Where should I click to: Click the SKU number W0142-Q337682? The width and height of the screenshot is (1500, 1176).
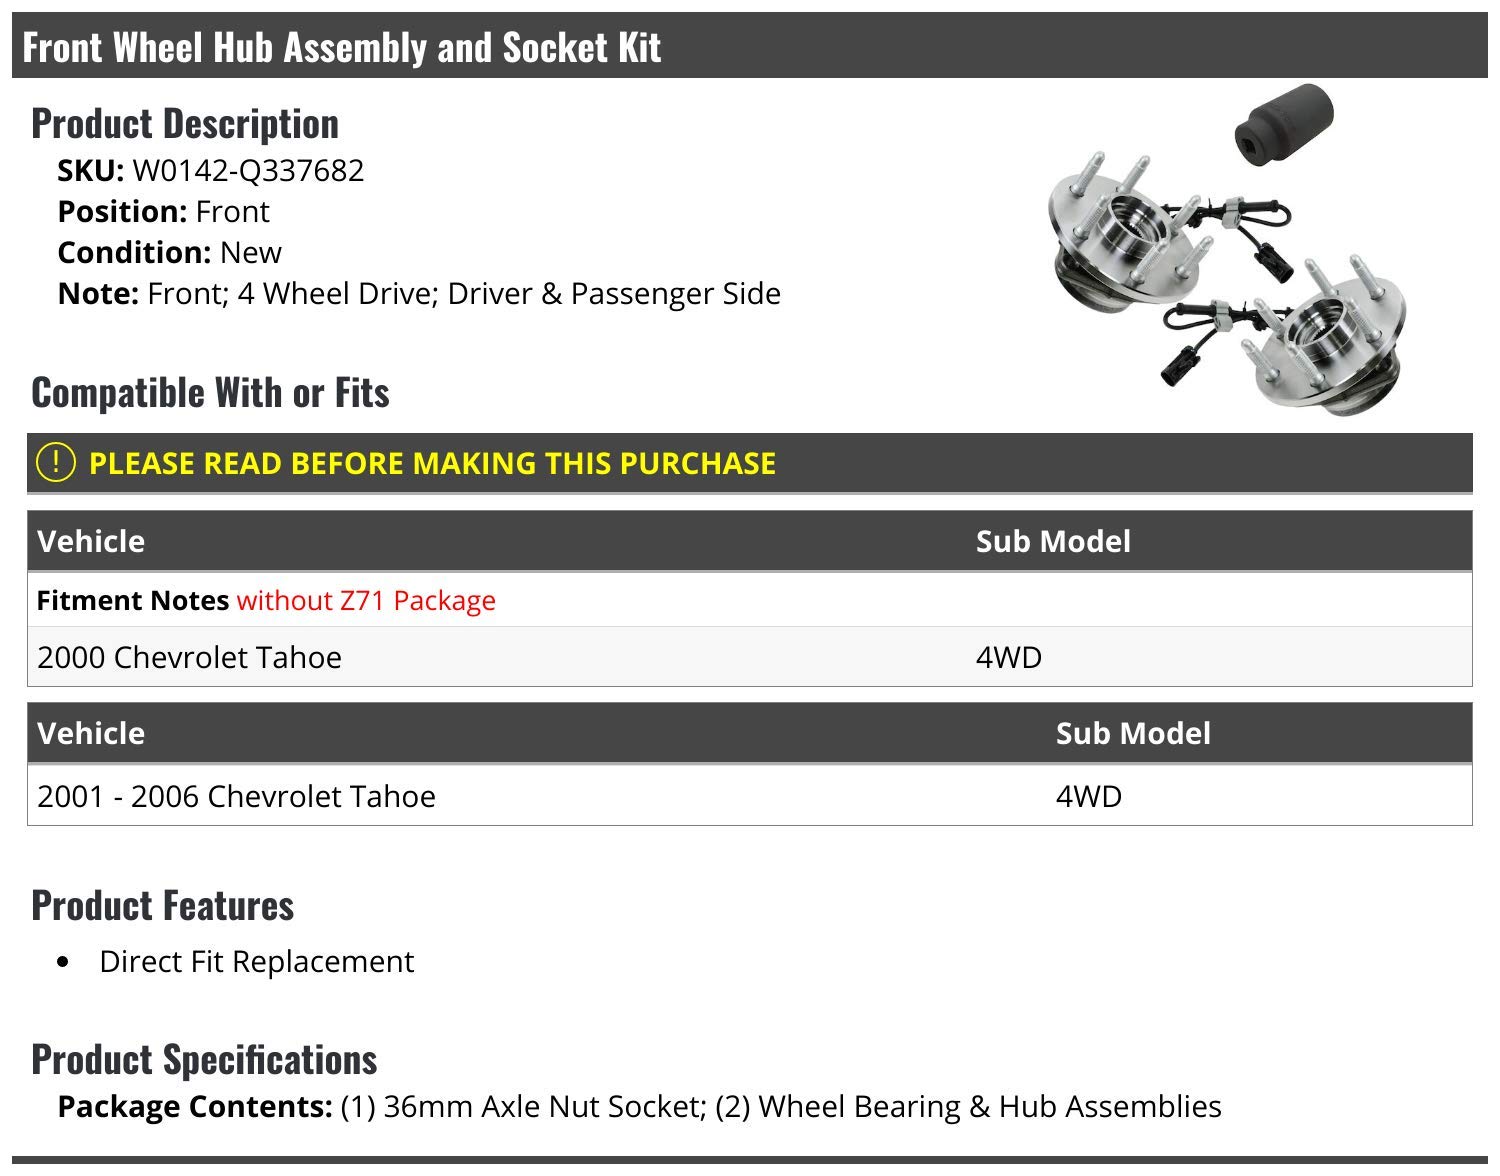click(248, 171)
